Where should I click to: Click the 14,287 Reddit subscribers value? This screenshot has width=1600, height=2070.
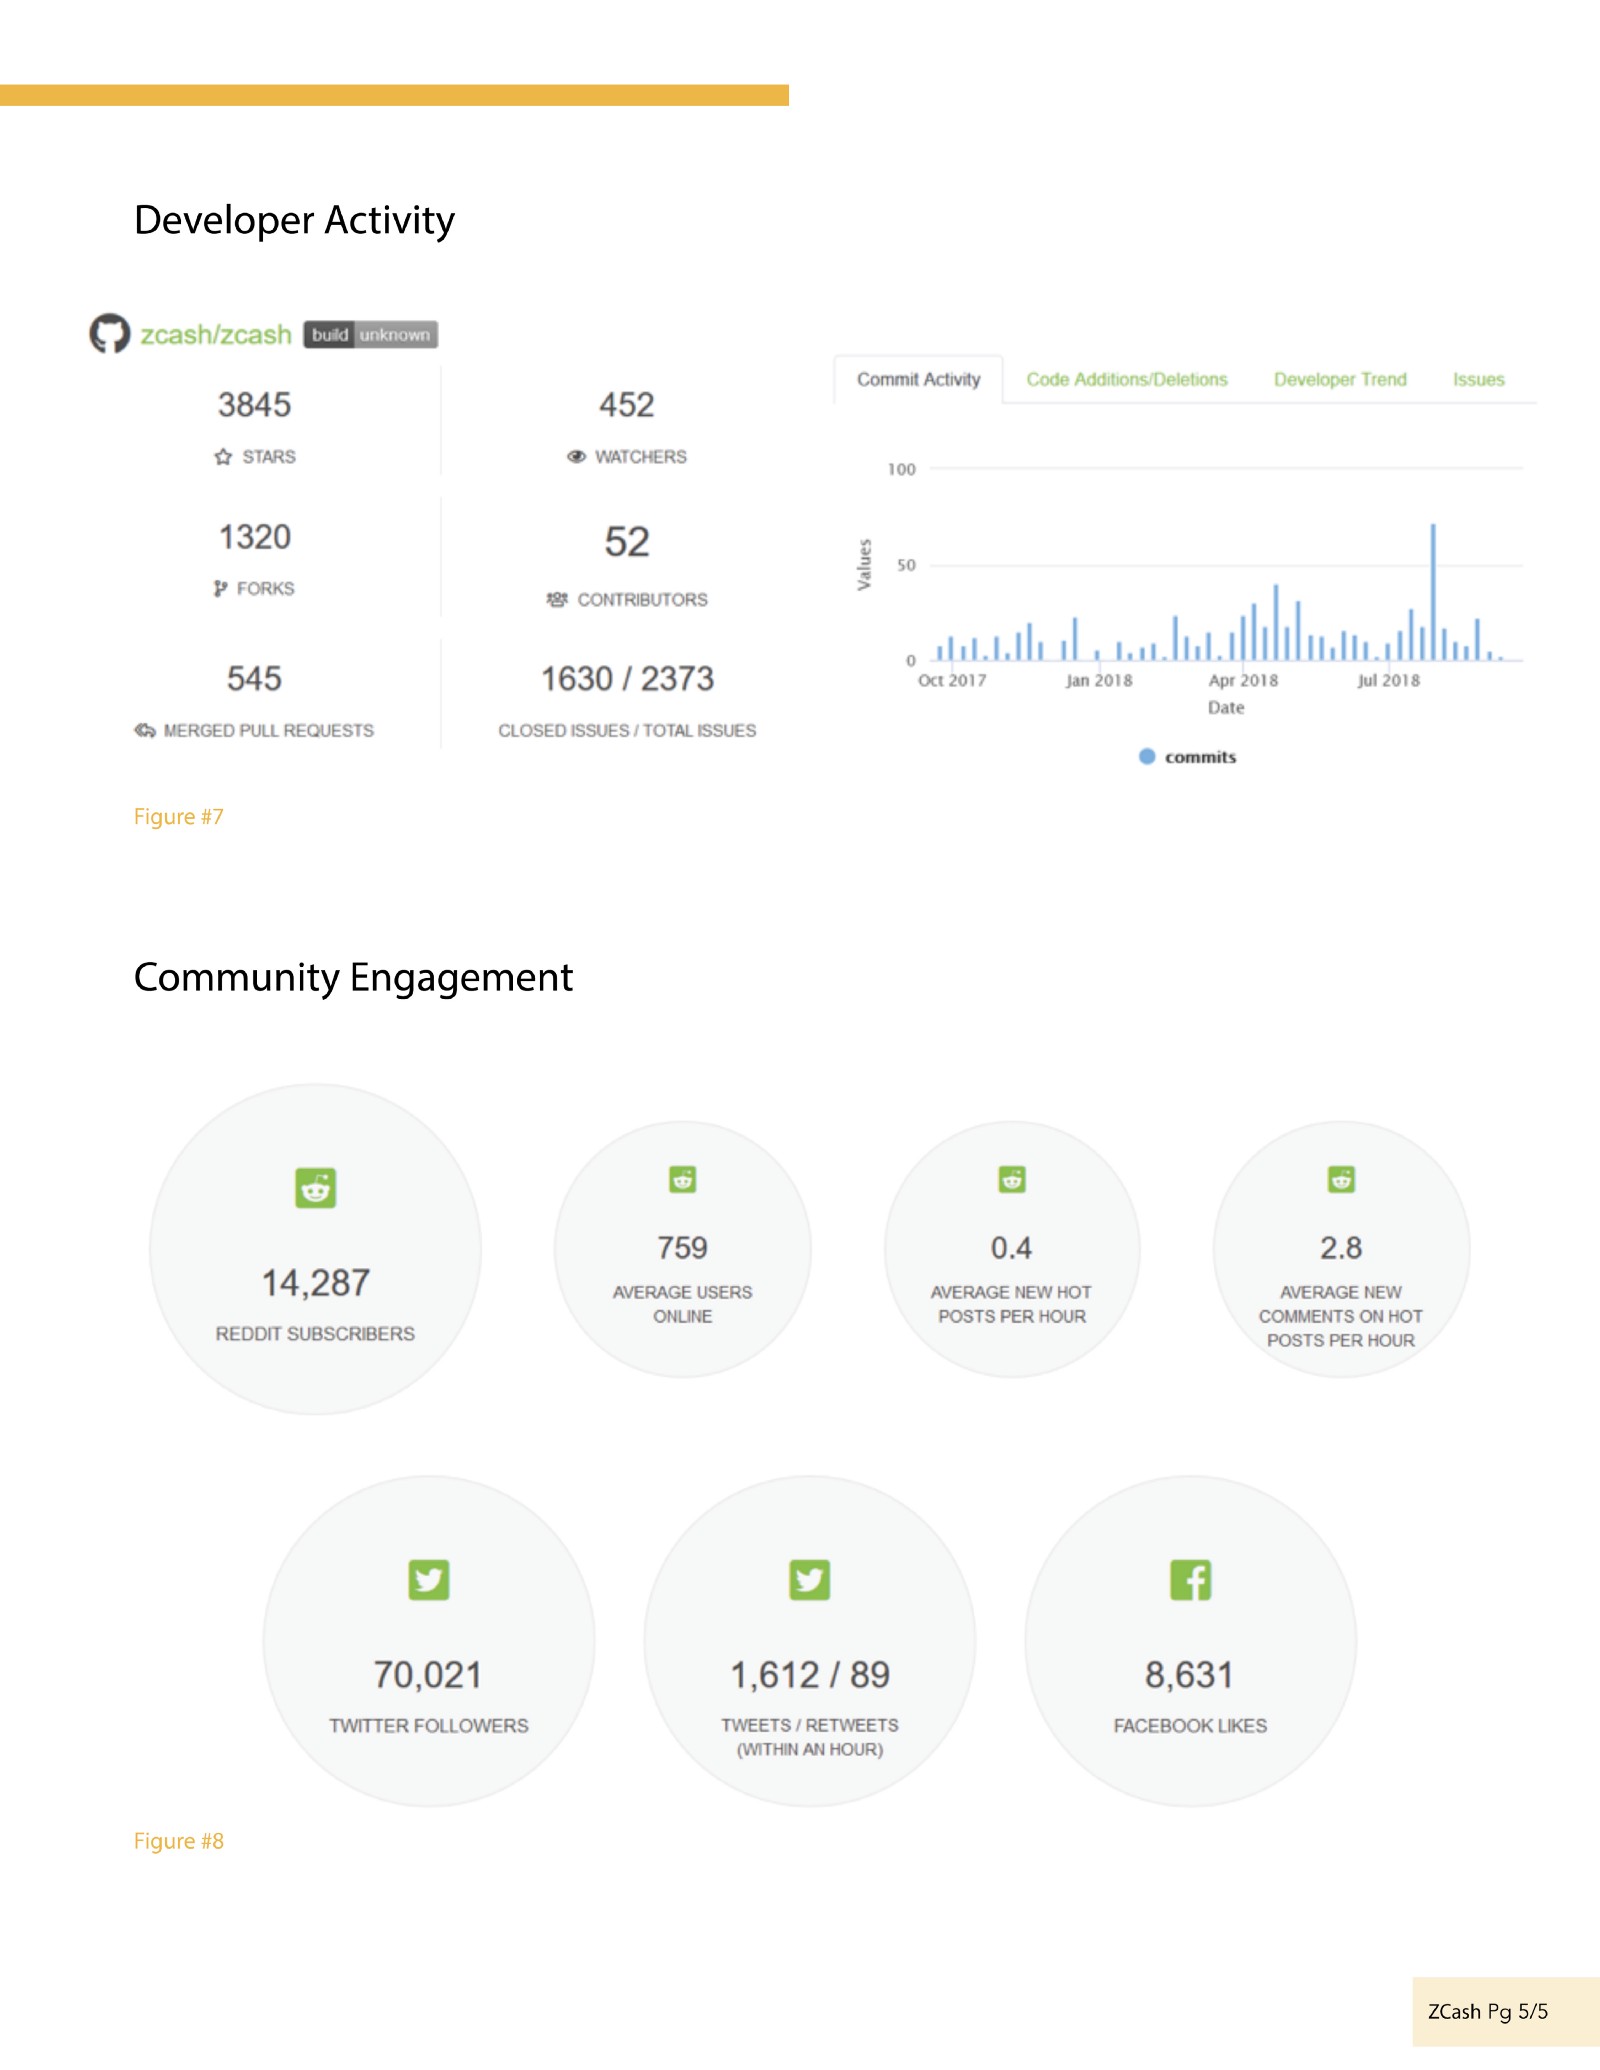[315, 1283]
